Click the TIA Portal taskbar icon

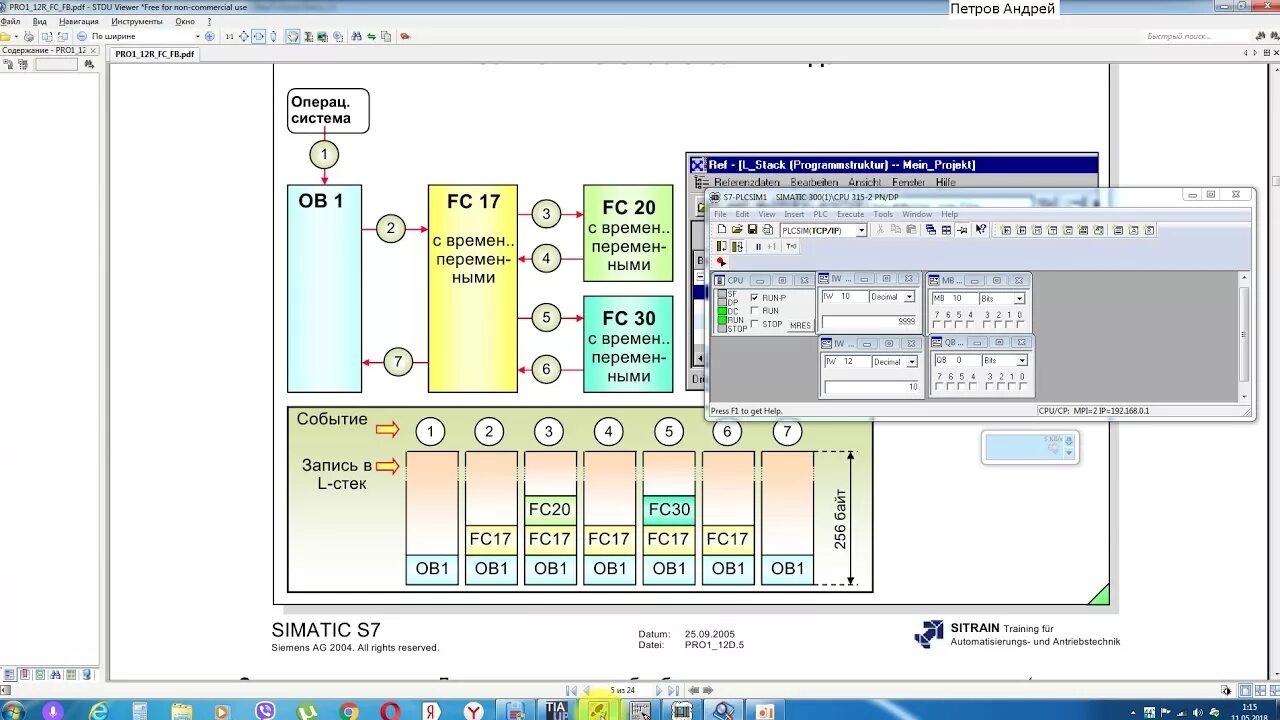point(556,711)
